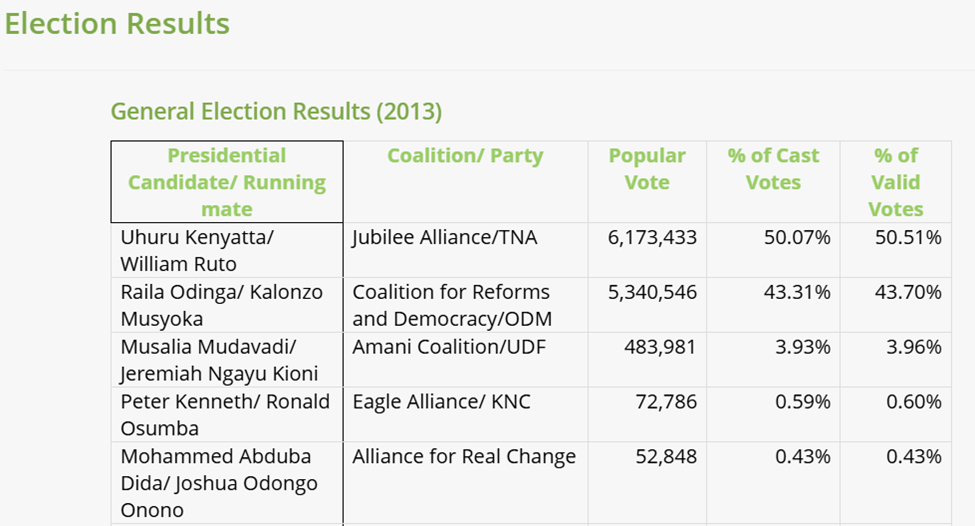Select the % of Cast Votes header
The image size is (975, 526).
773,169
